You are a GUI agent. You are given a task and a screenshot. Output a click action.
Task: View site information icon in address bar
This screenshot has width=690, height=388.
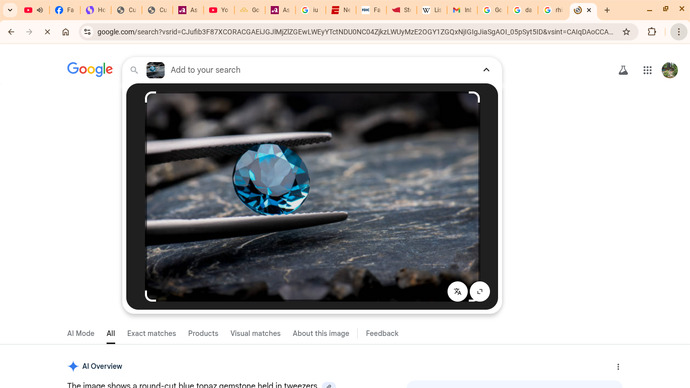pyautogui.click(x=87, y=32)
